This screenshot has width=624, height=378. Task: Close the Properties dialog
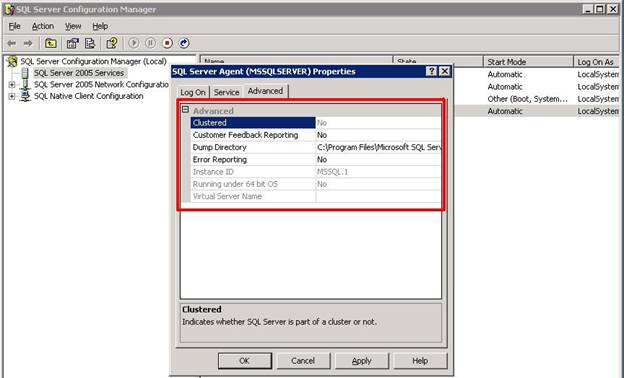445,71
